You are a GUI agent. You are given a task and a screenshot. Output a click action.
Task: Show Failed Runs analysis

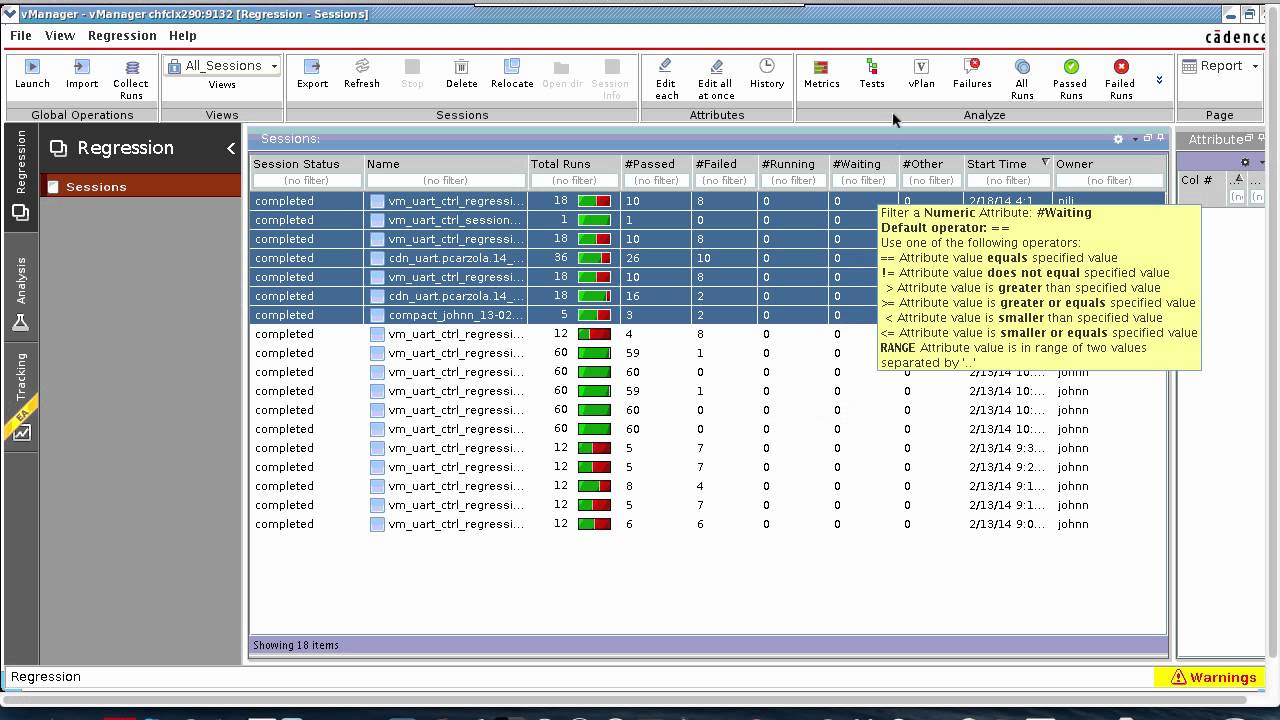(x=1121, y=79)
